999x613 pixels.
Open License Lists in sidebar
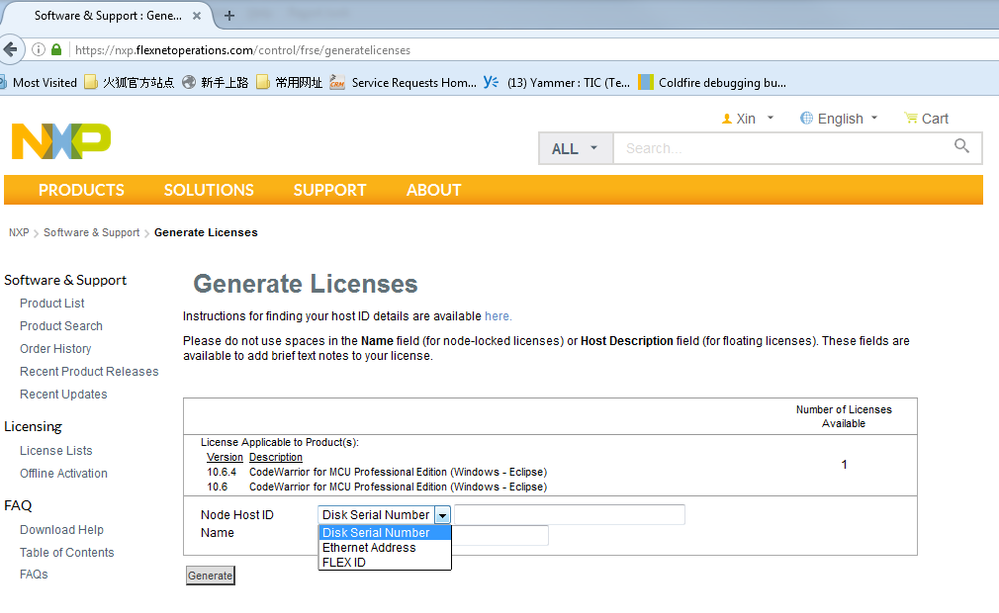coord(56,451)
